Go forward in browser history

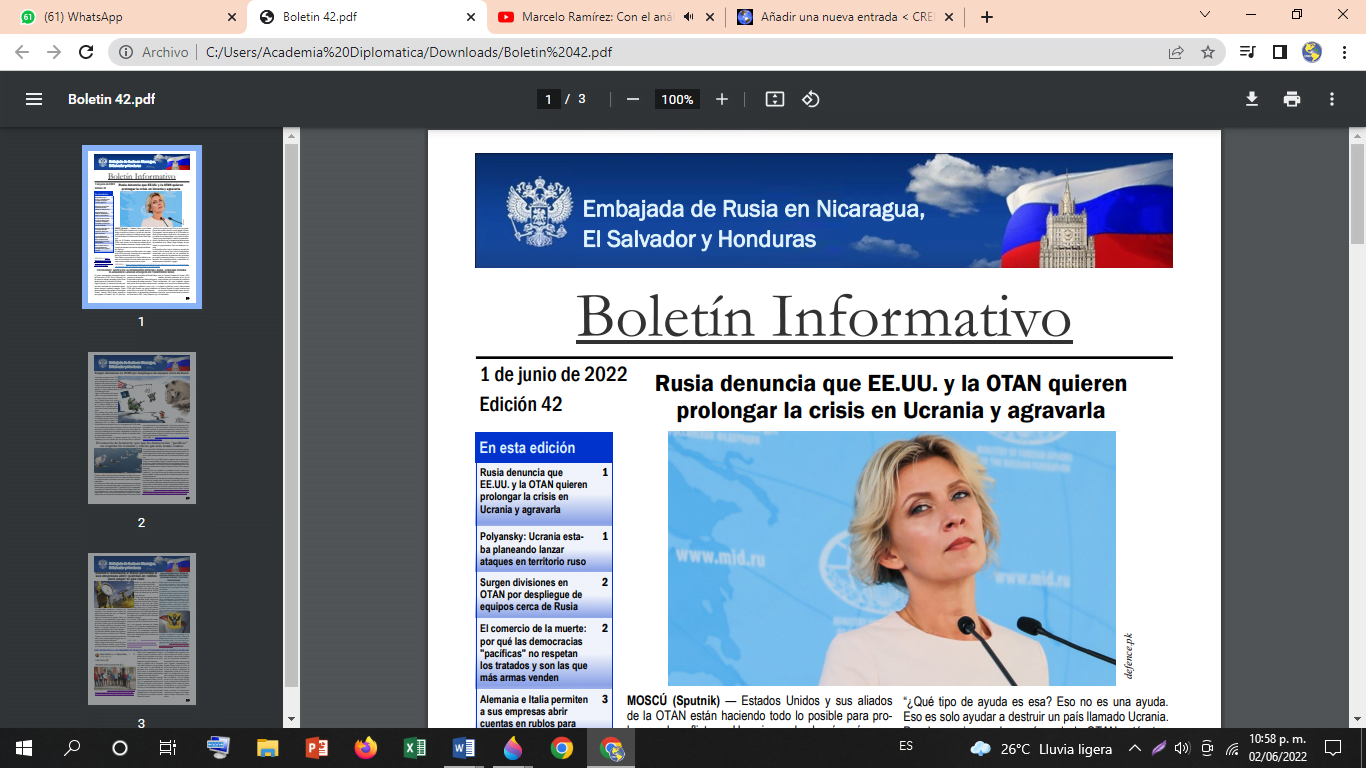54,52
